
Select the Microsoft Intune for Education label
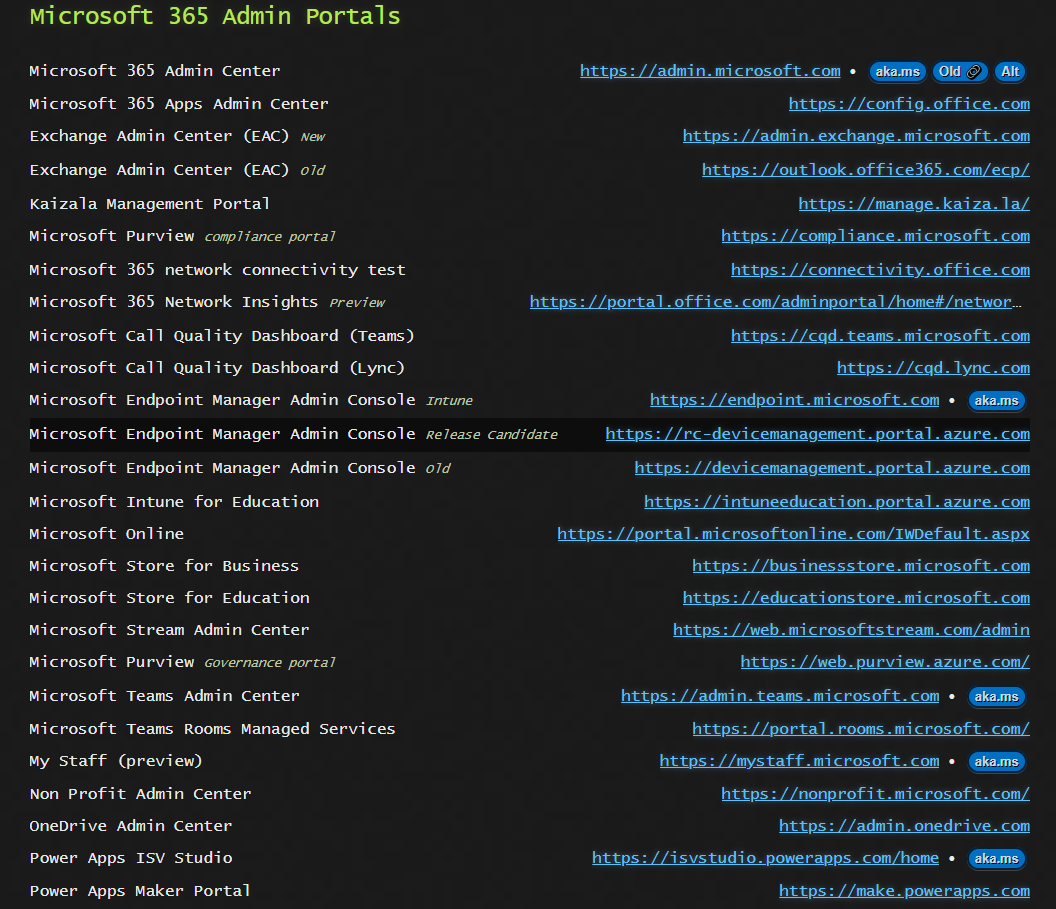174,502
